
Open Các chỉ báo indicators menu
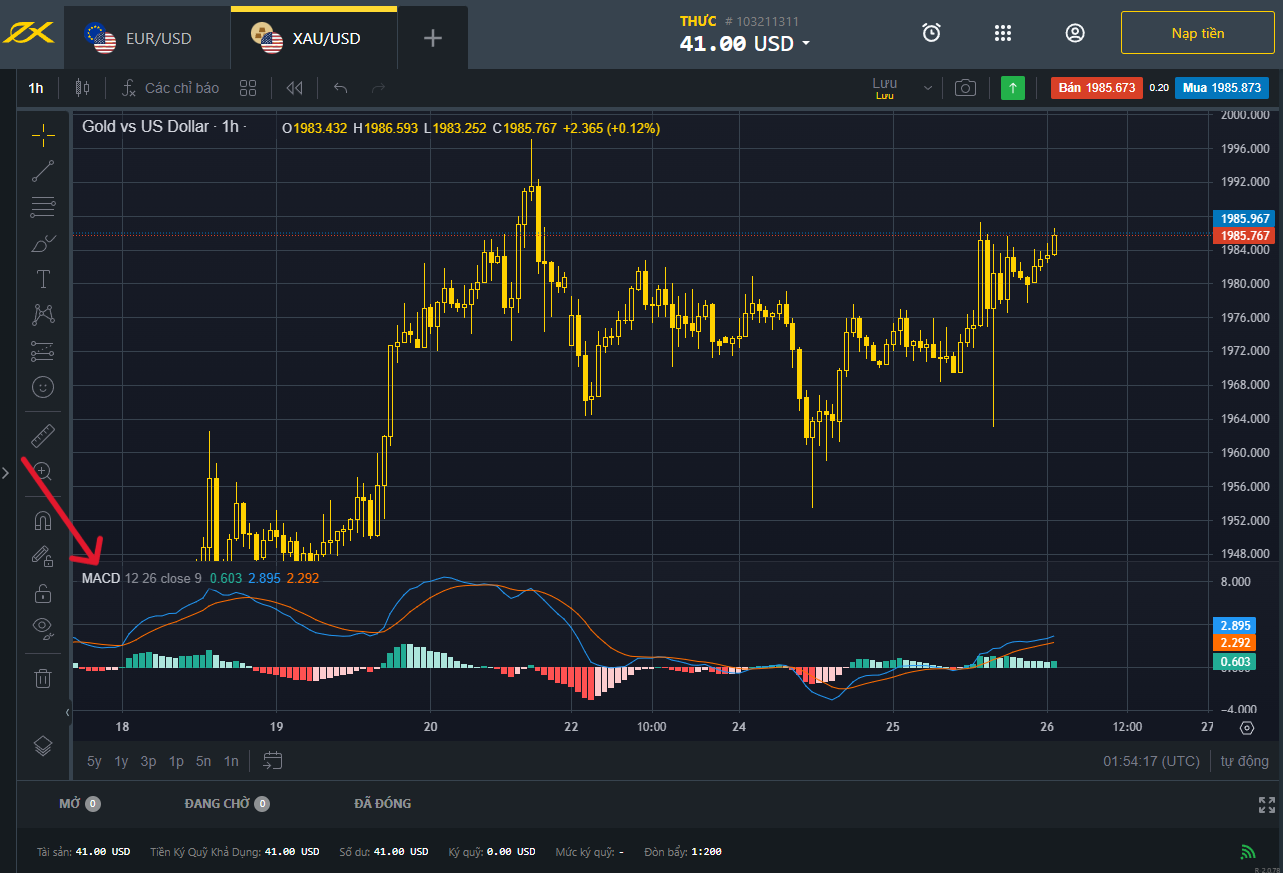[x=170, y=88]
